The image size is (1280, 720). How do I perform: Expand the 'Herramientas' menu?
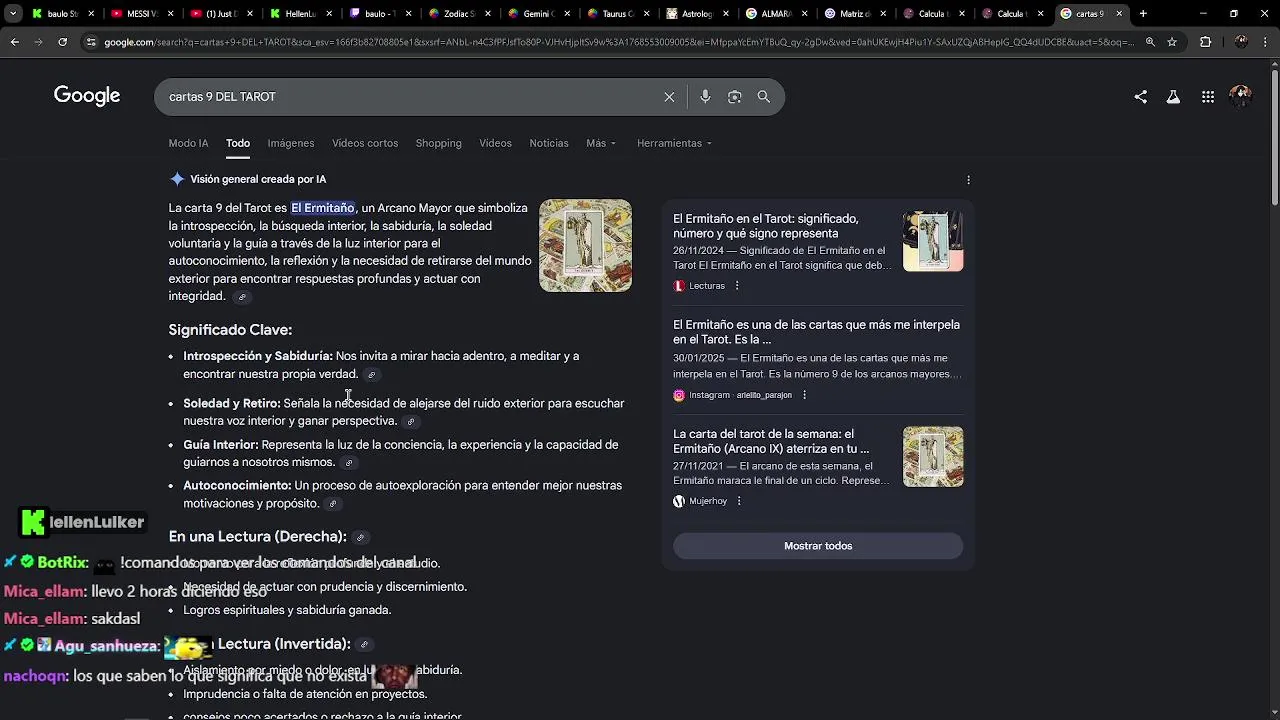pyautogui.click(x=675, y=143)
